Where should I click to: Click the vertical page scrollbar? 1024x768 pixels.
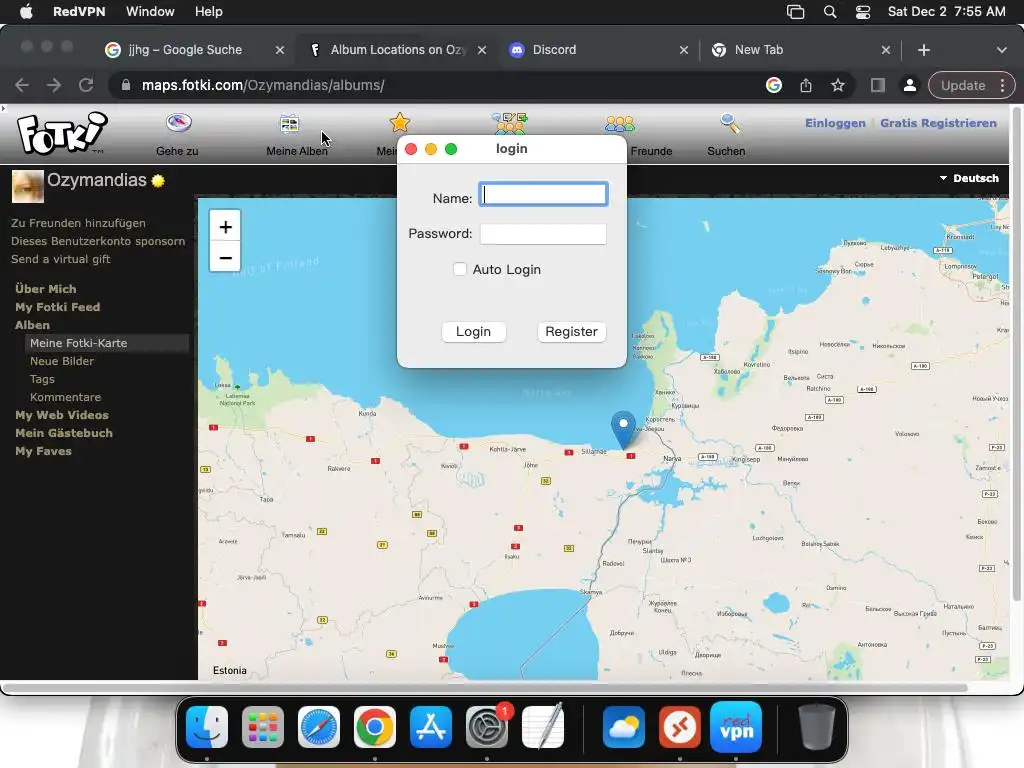pyautogui.click(x=1016, y=353)
